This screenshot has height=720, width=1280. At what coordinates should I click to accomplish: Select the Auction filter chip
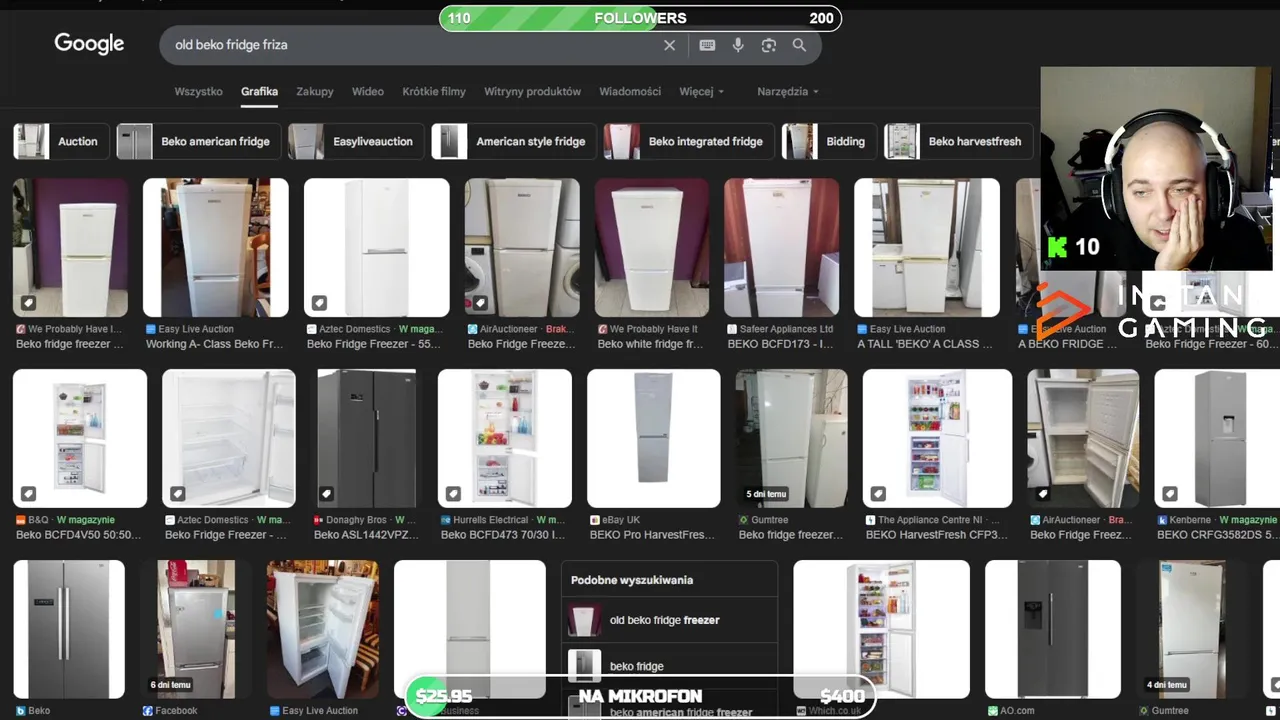(x=60, y=141)
